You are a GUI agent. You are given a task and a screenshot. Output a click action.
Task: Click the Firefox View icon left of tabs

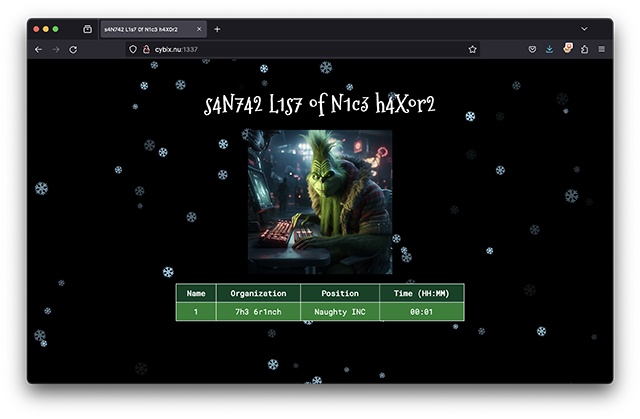tap(87, 29)
